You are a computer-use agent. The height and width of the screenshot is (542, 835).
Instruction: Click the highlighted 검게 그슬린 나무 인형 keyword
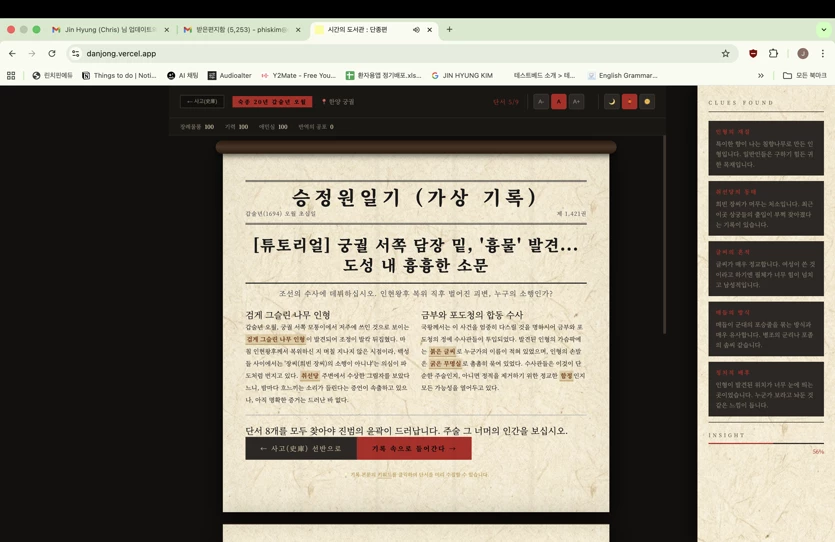[276, 339]
